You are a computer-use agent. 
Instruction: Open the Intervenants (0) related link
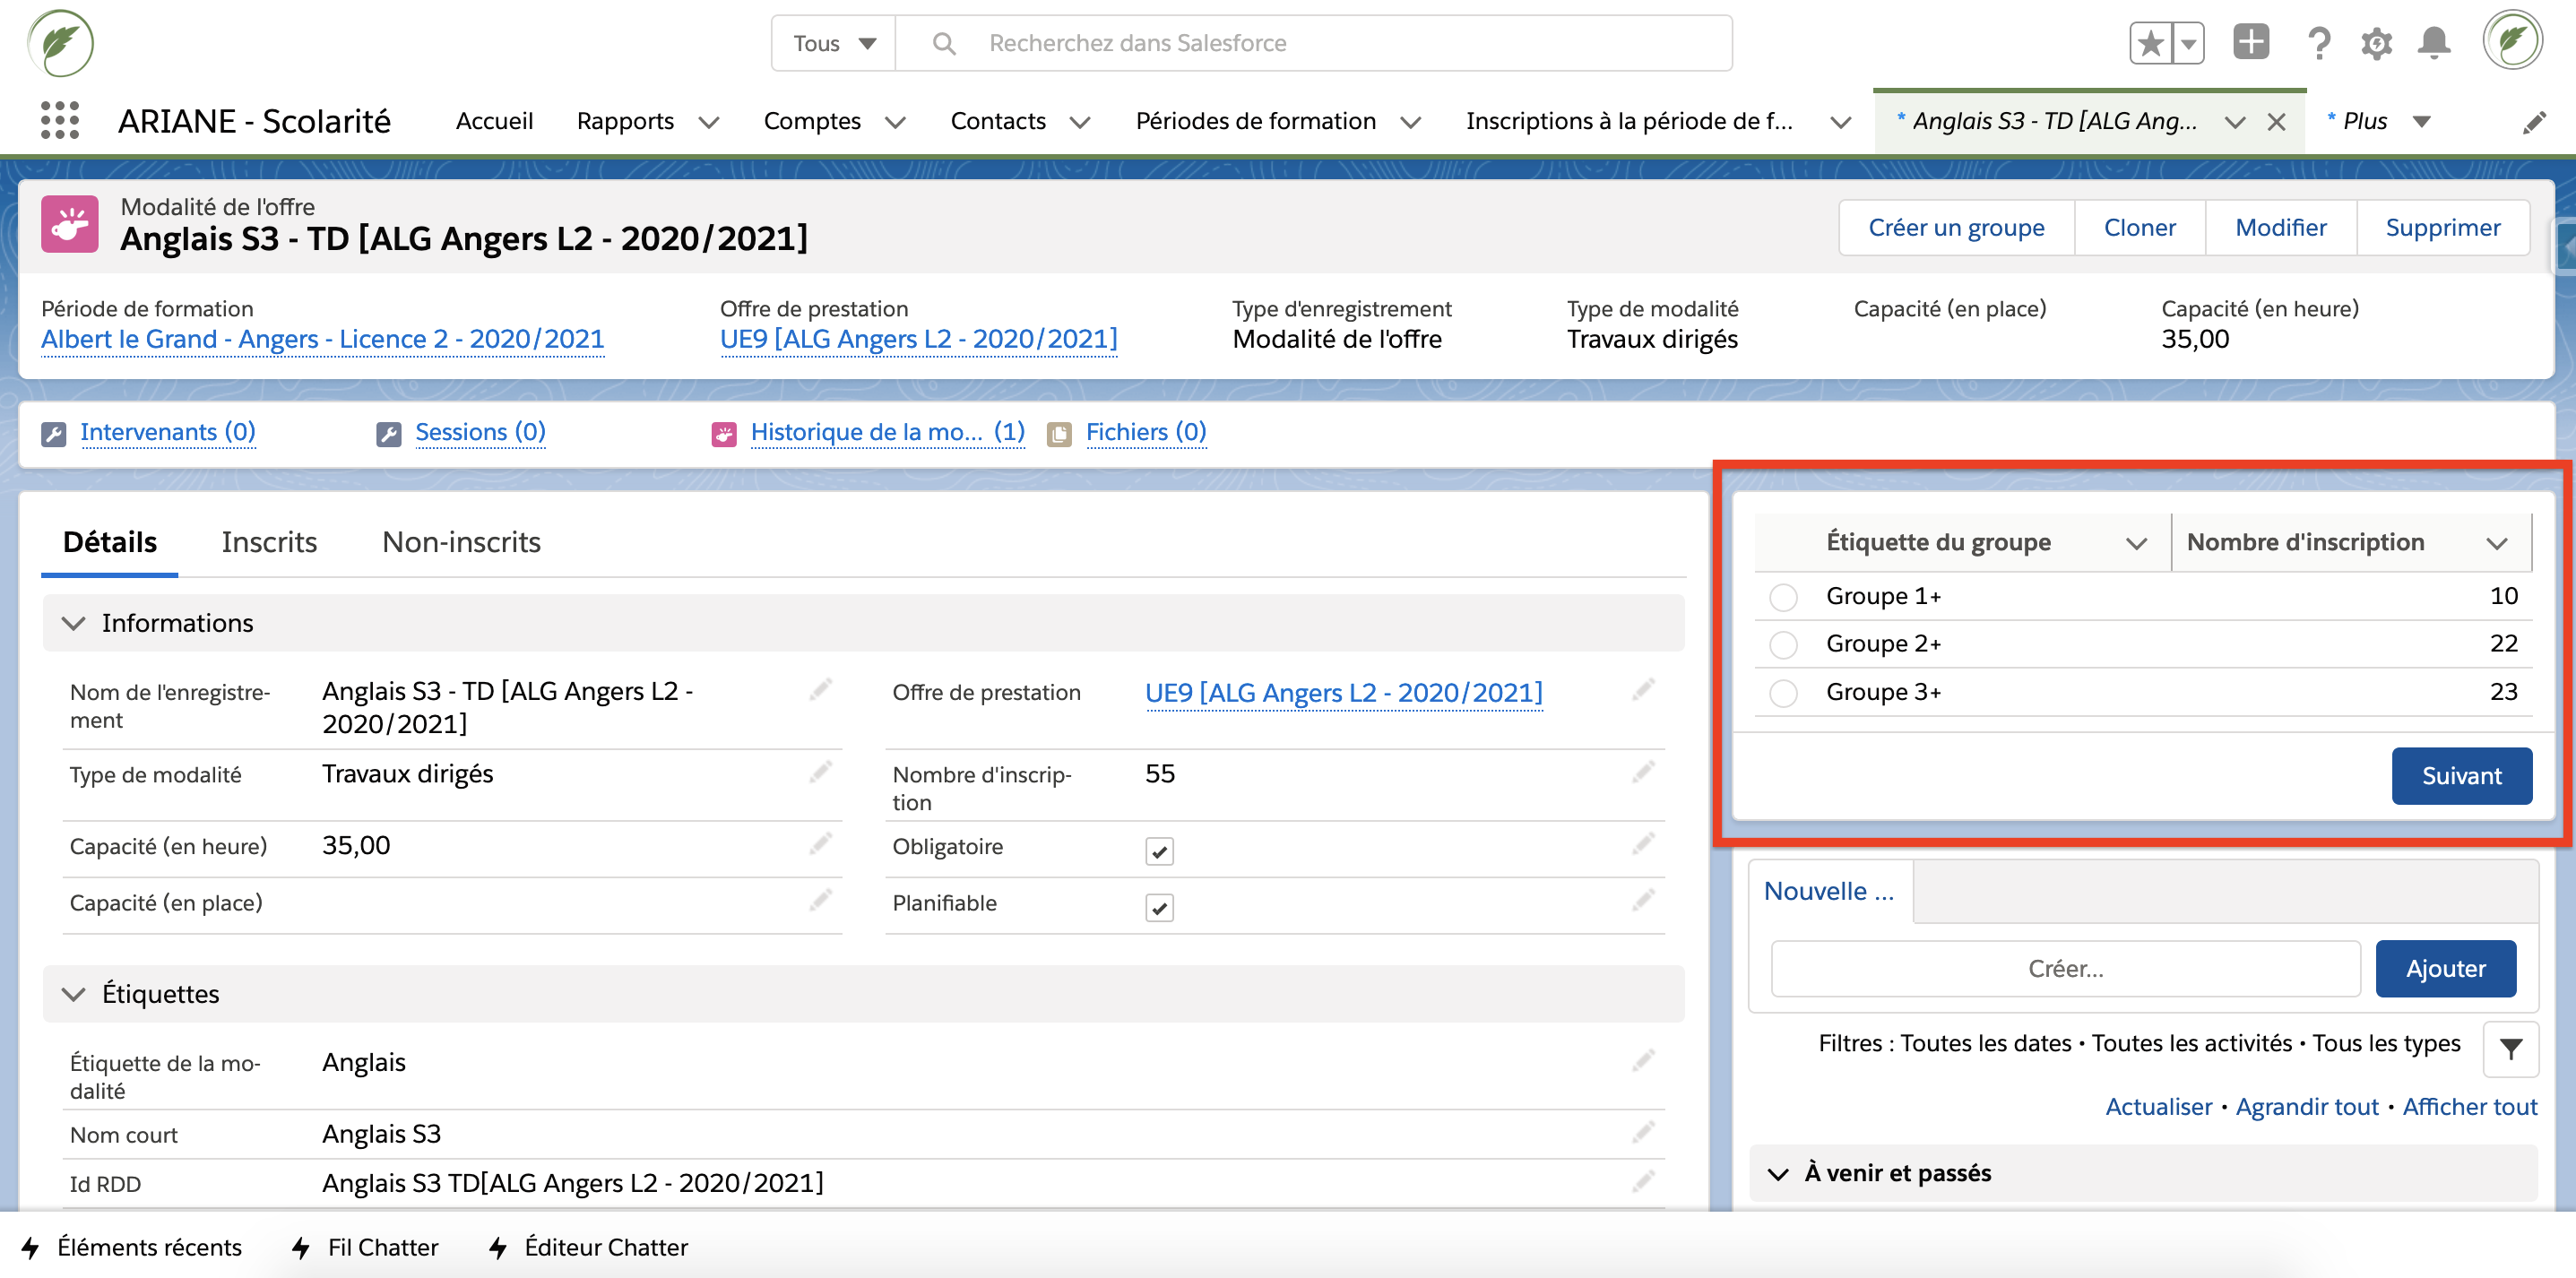click(x=167, y=432)
